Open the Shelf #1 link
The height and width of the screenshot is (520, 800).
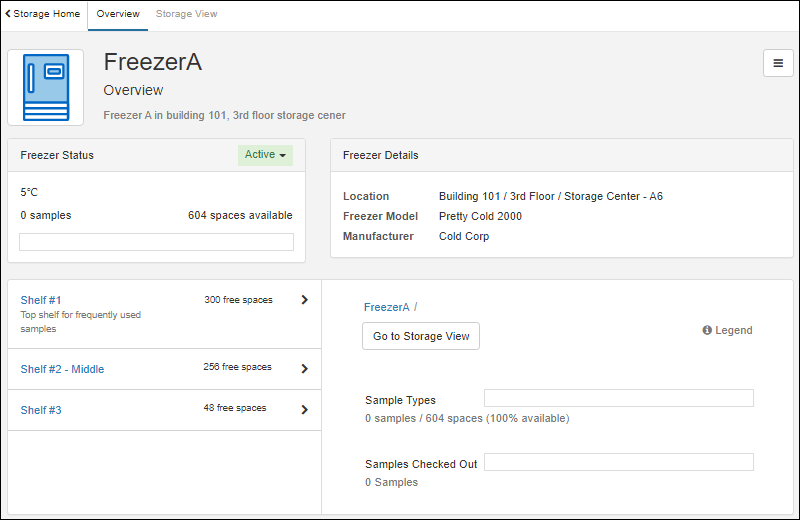[41, 300]
